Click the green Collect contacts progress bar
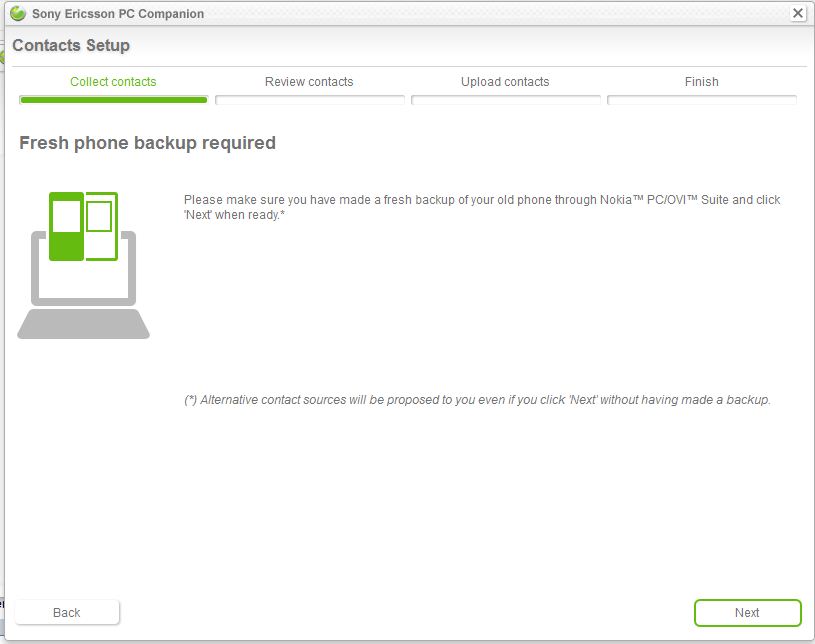815x644 pixels. coord(113,100)
